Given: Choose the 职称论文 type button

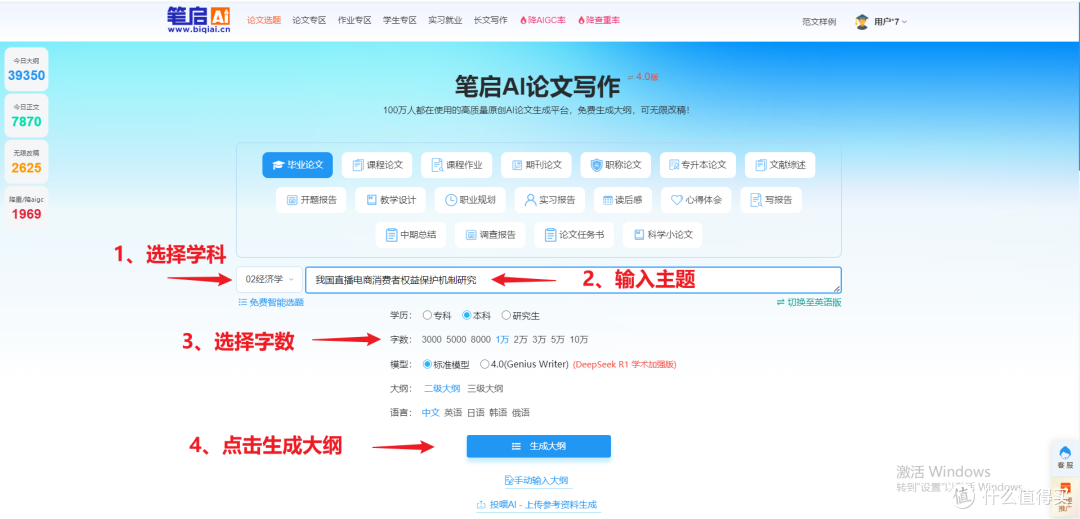Looking at the screenshot, I should (616, 165).
